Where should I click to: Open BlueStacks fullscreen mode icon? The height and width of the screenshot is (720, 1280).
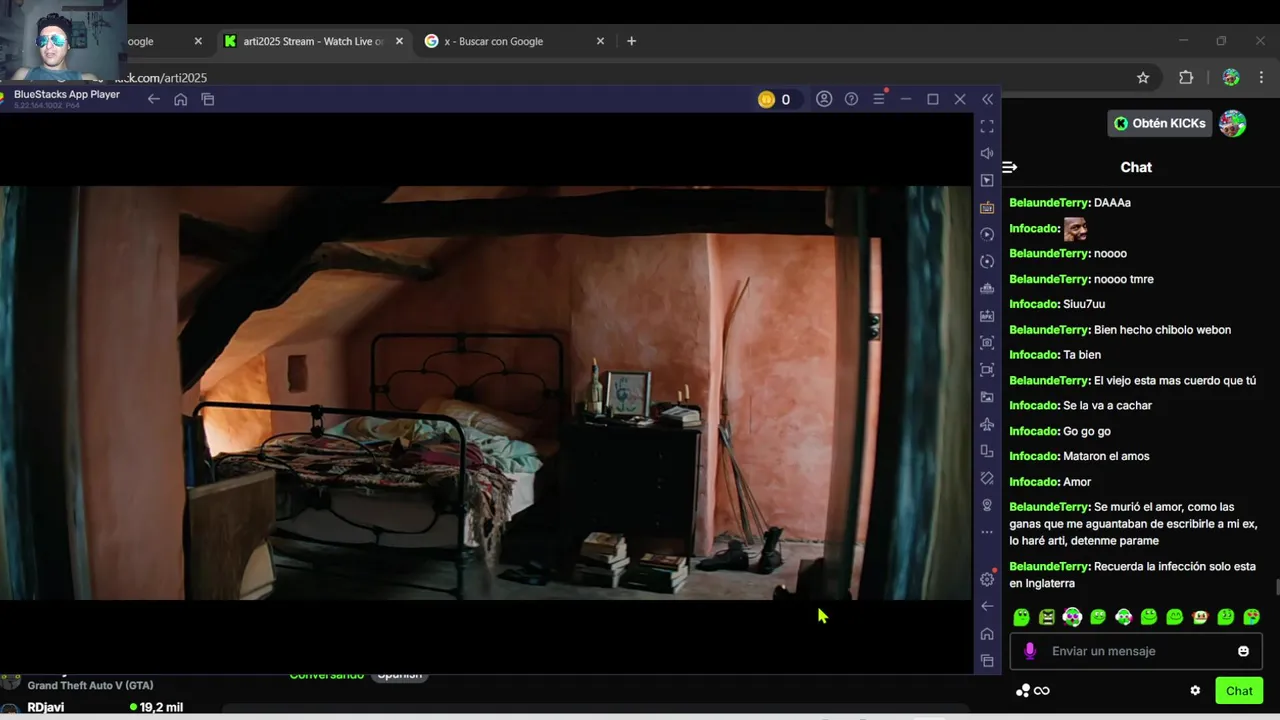987,126
